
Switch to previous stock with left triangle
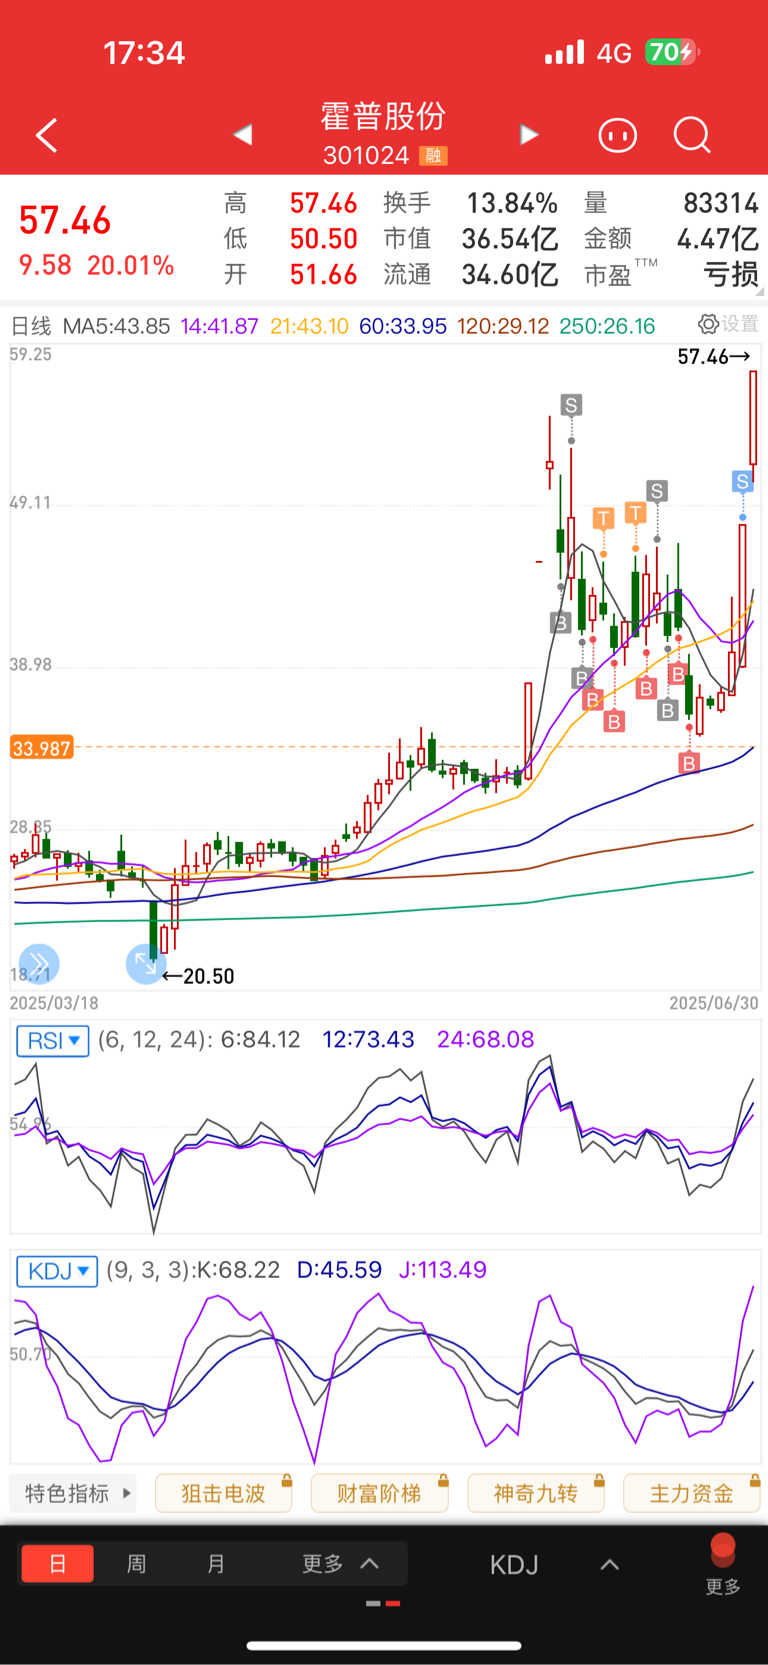point(243,134)
